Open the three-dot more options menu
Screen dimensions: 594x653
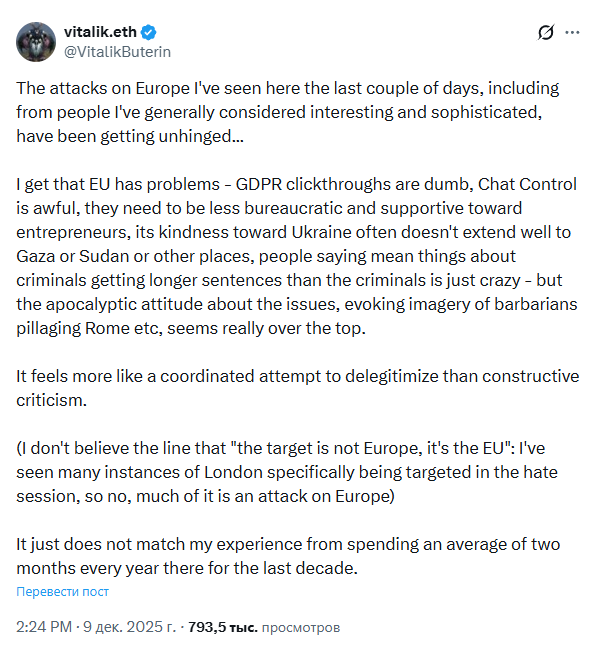572,32
